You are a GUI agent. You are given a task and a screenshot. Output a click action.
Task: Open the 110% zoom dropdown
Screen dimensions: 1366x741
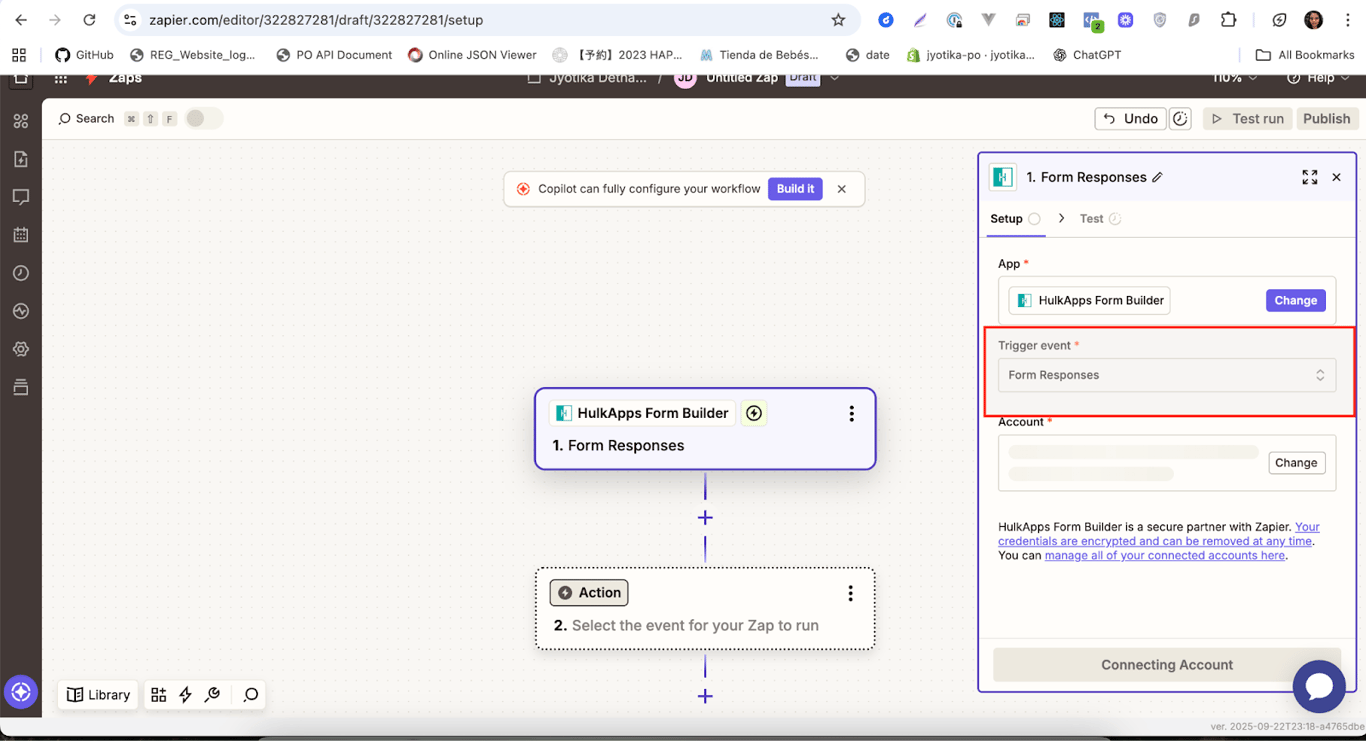pos(1234,78)
